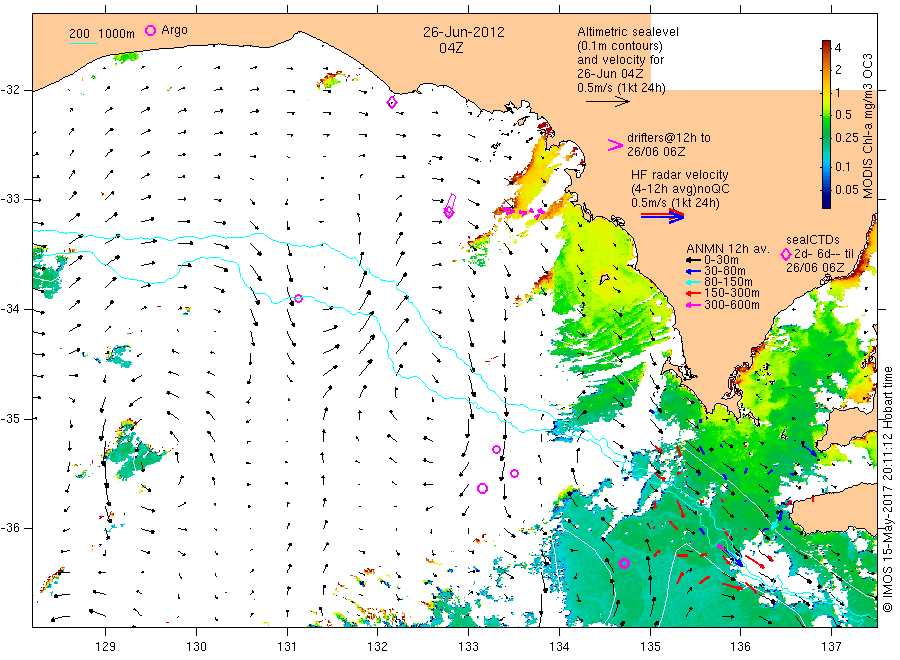This screenshot has width=900, height=660.
Task: Click the red-blue HF radar velocity arrow
Action: (x=663, y=216)
